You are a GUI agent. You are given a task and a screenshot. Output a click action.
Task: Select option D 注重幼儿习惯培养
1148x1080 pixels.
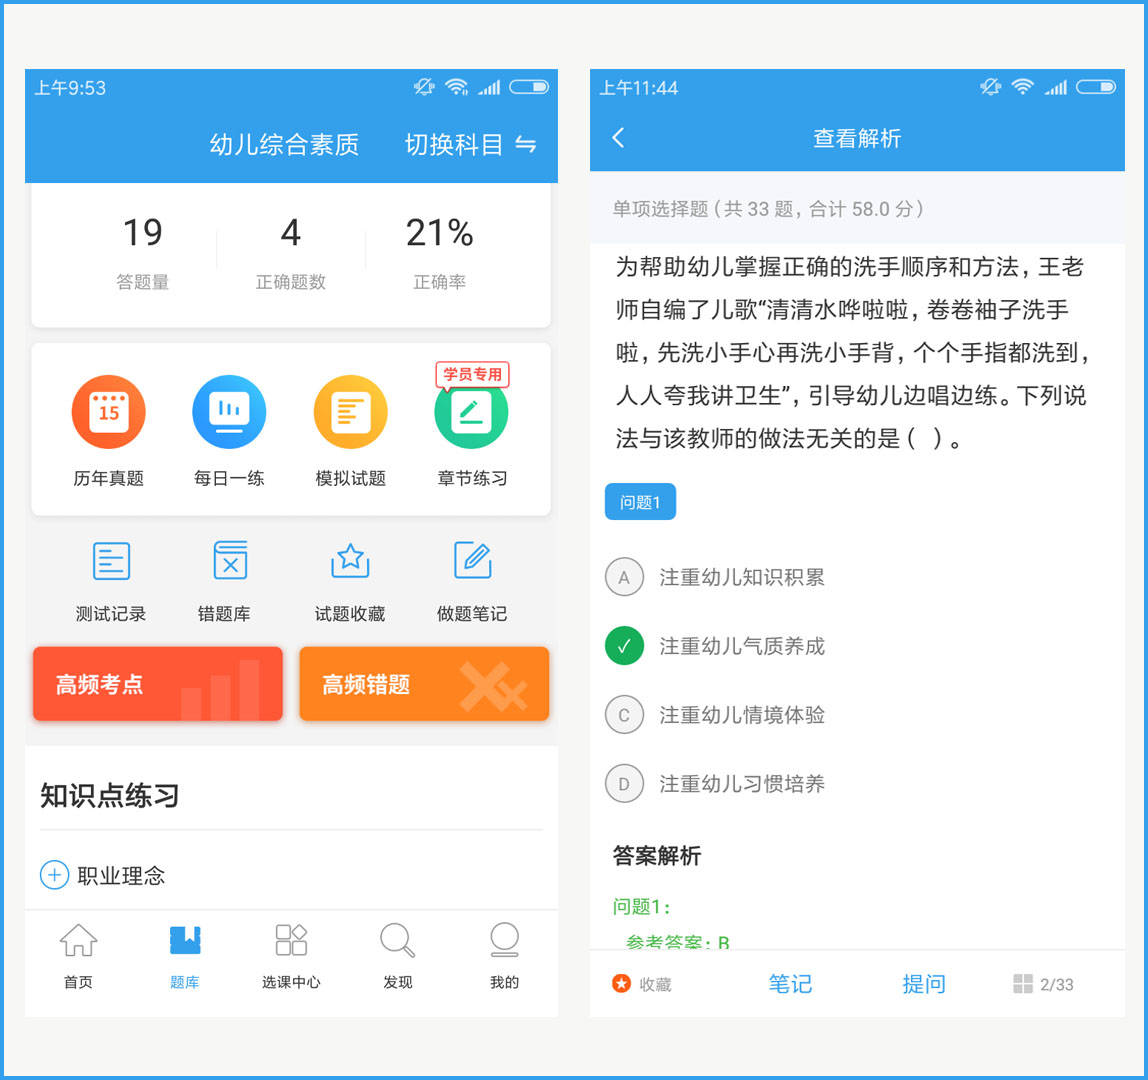[x=715, y=783]
